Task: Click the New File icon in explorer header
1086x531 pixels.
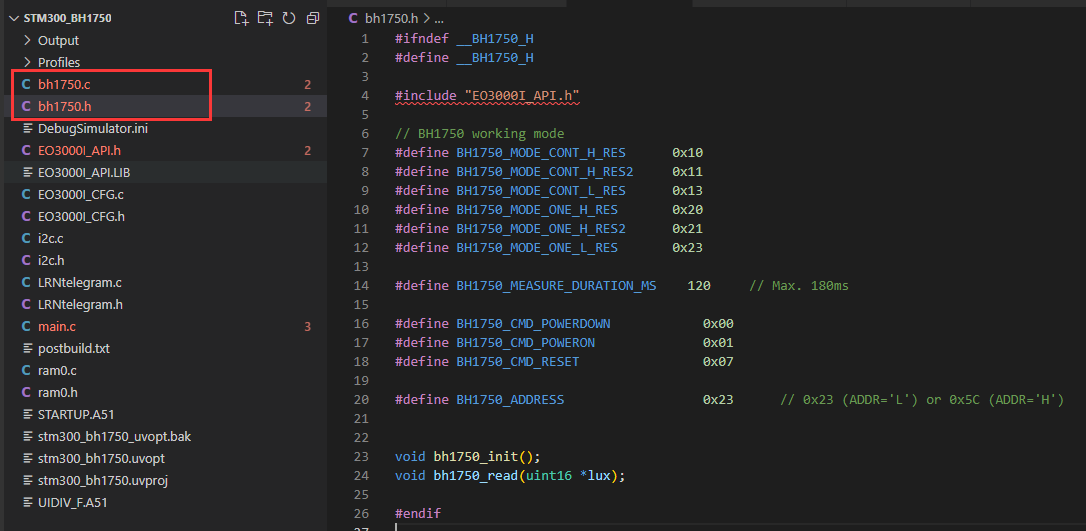Action: coord(241,18)
